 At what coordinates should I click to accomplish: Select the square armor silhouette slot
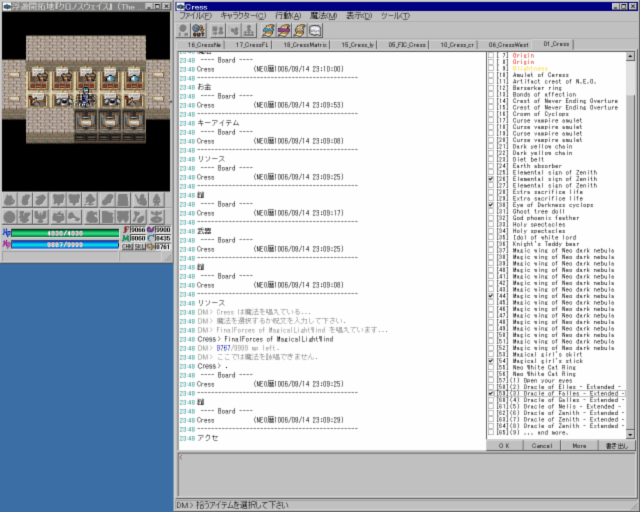pos(123,200)
